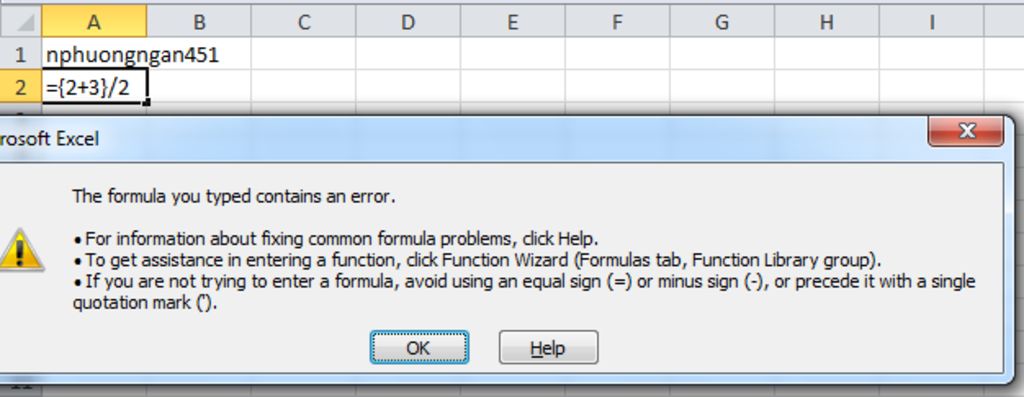Select column G header

click(x=722, y=22)
